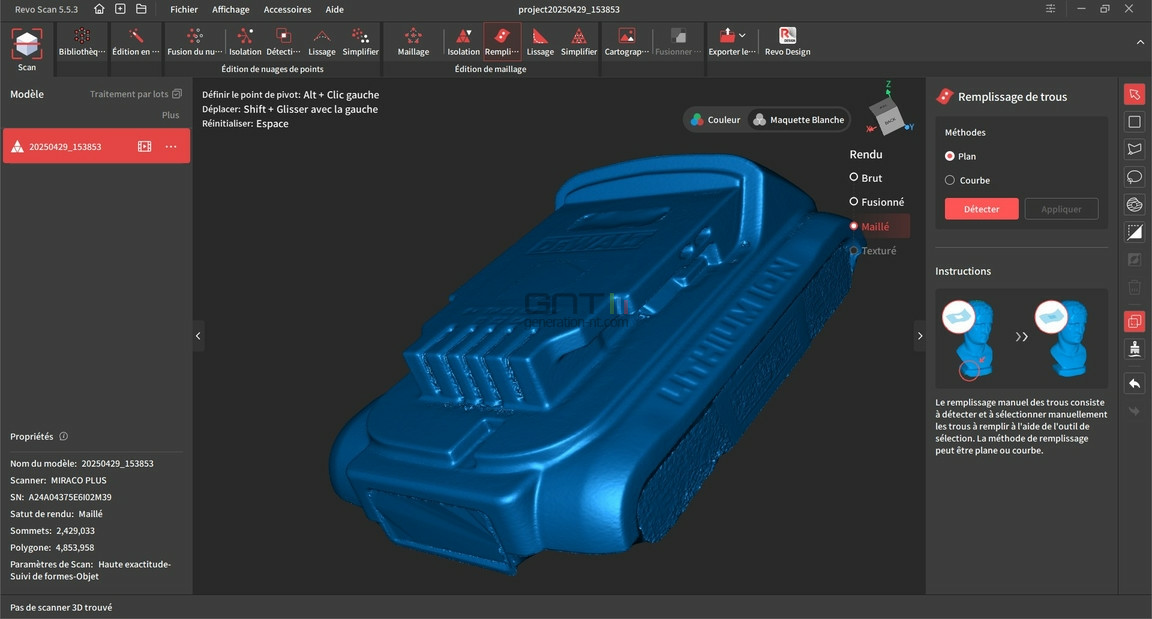Image resolution: width=1152 pixels, height=619 pixels.
Task: Start Fusion du nuage de points
Action: coord(195,42)
